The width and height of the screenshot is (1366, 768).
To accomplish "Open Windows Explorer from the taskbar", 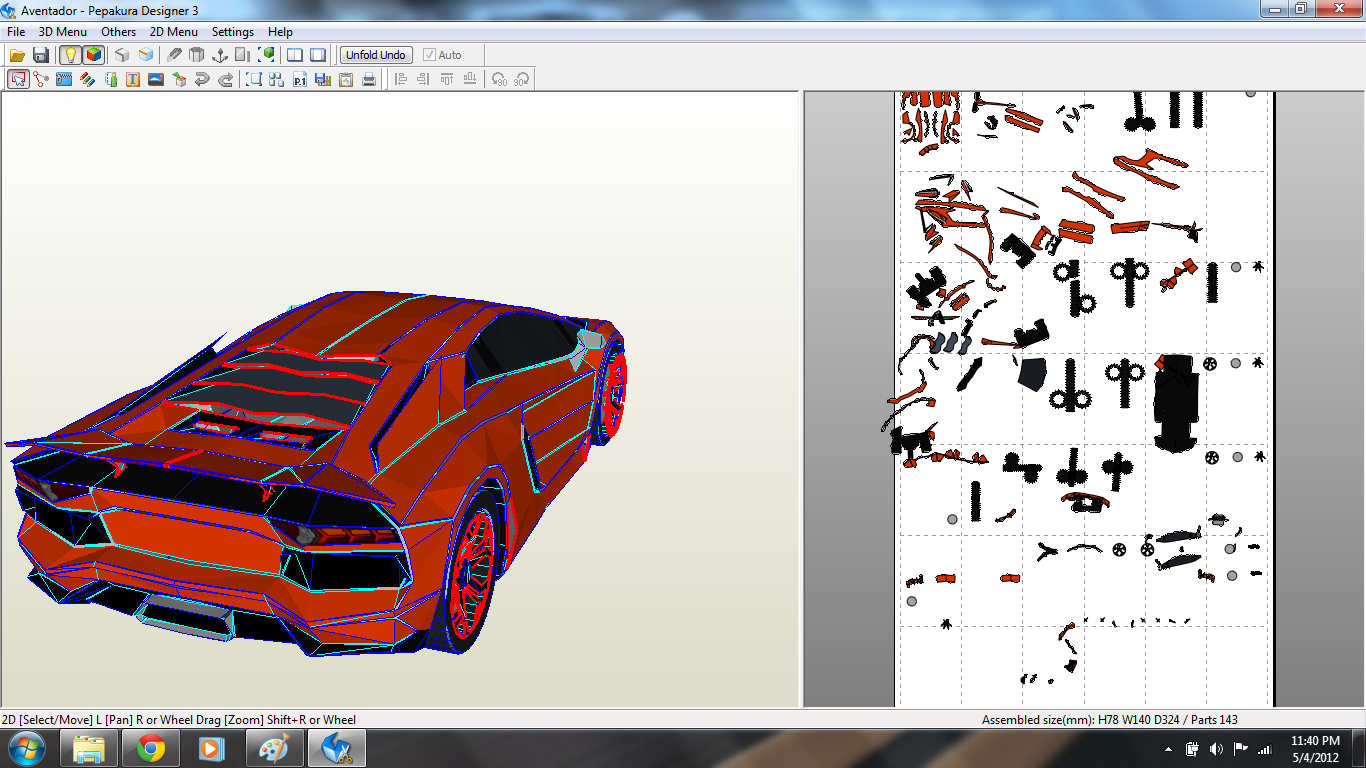I will pyautogui.click(x=89, y=748).
